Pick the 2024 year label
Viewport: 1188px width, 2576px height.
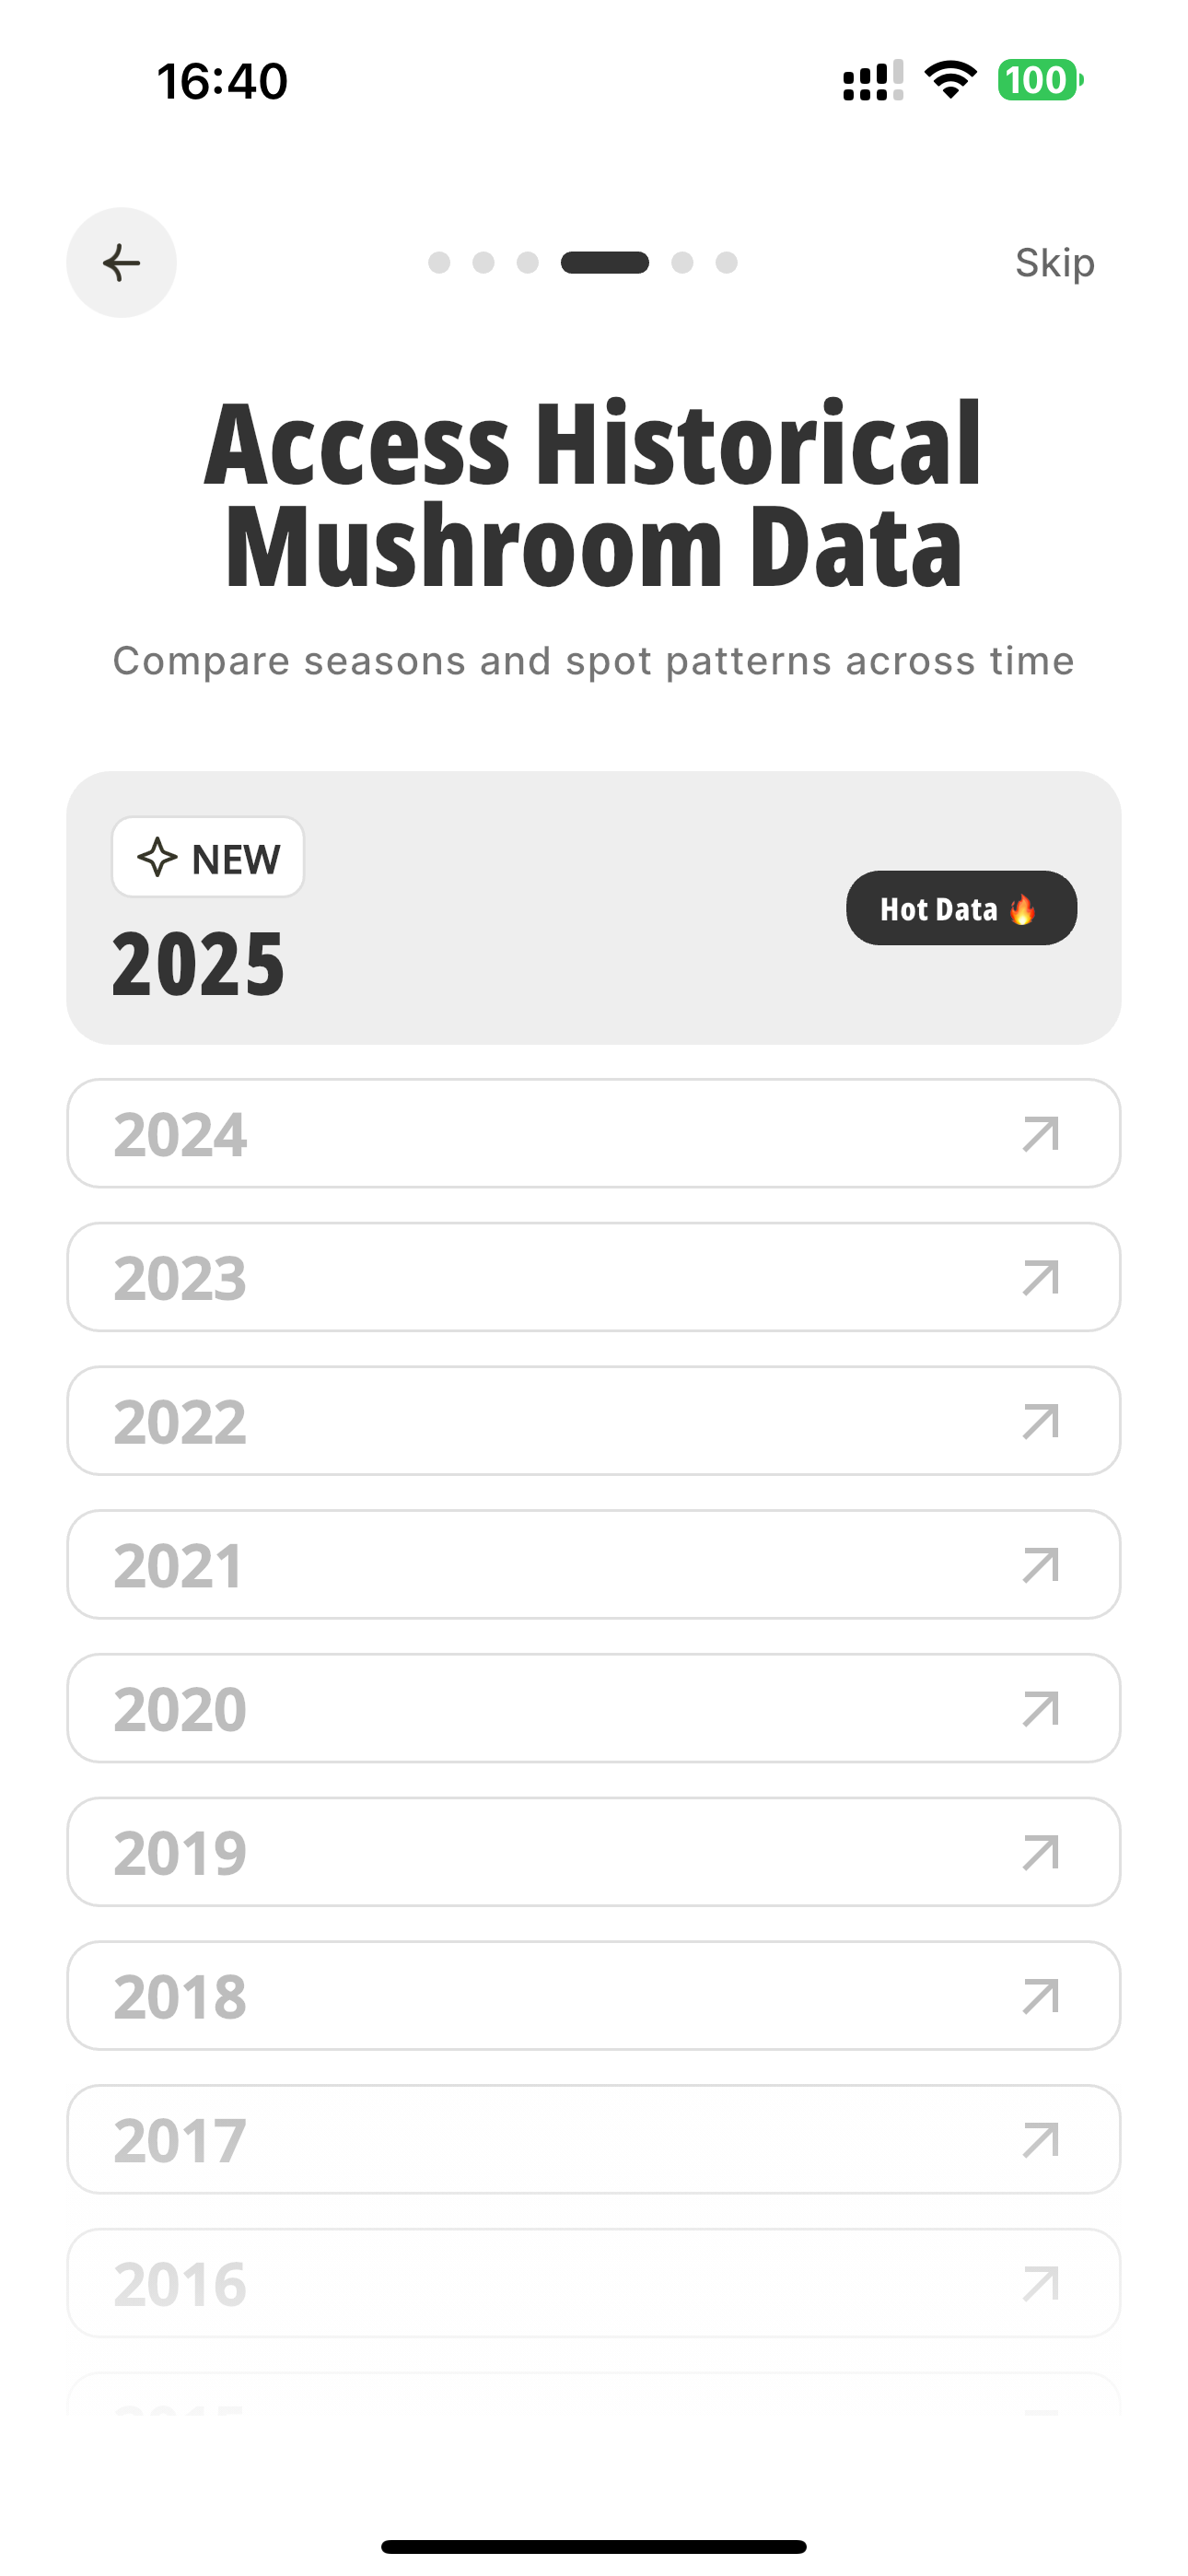click(x=180, y=1135)
